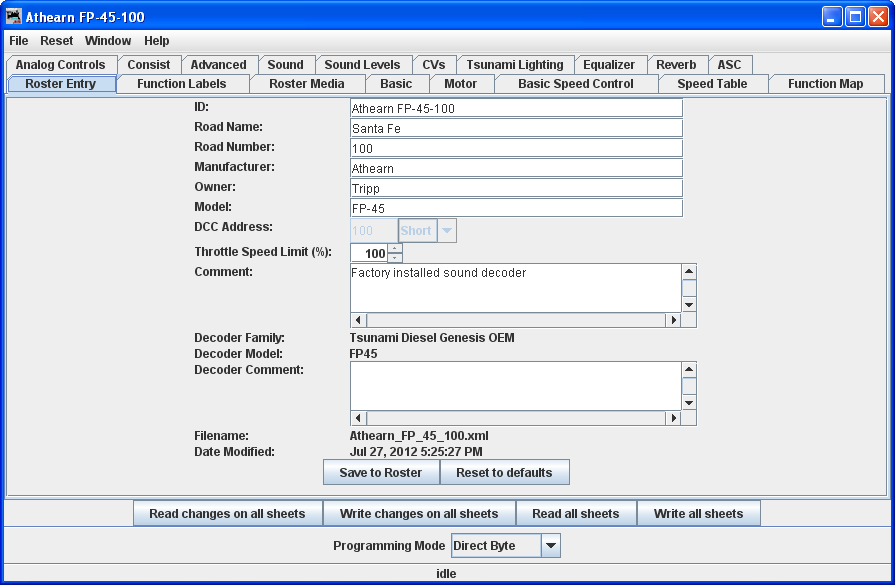Decrease Throttle Speed Limit with down arrow

point(395,258)
